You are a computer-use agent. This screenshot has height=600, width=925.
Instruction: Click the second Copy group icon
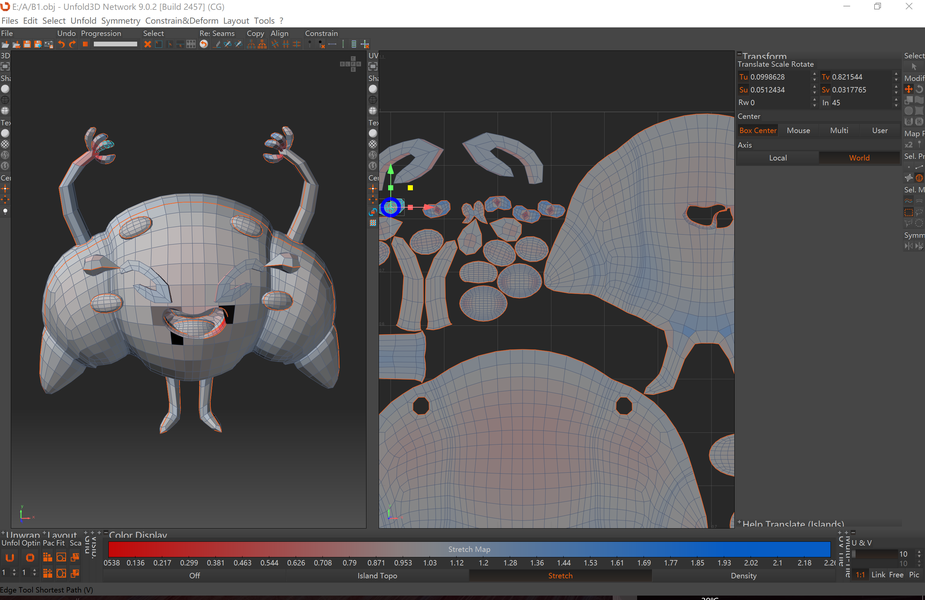262,44
